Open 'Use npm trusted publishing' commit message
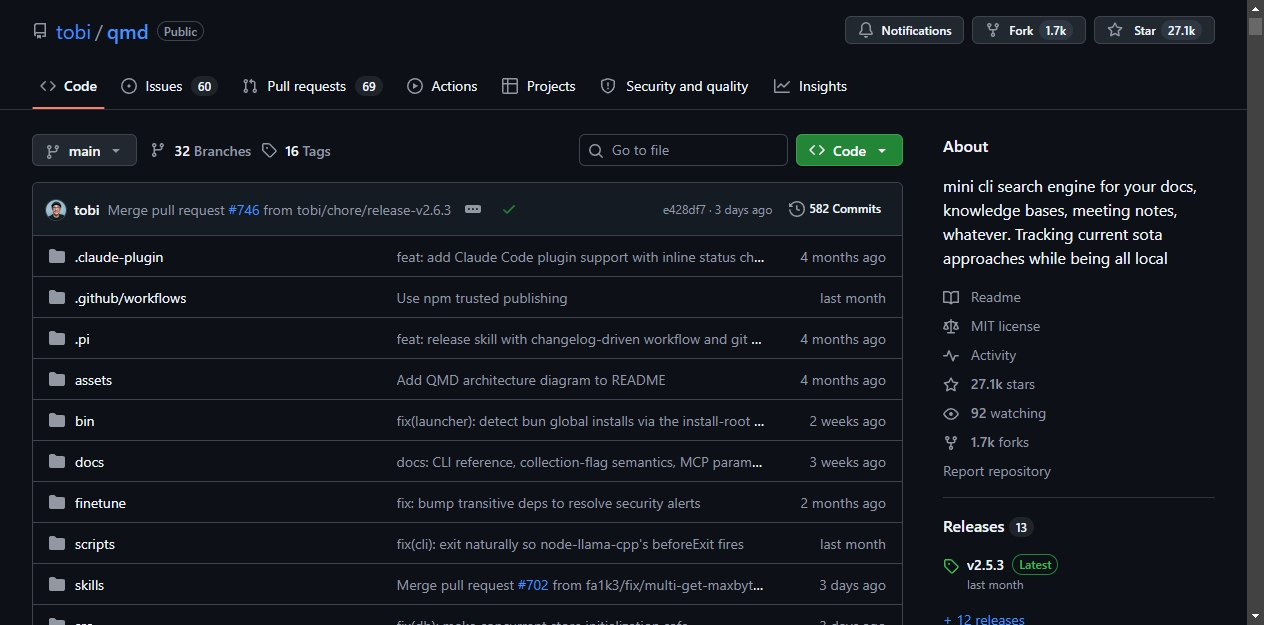1264x625 pixels. coord(482,298)
